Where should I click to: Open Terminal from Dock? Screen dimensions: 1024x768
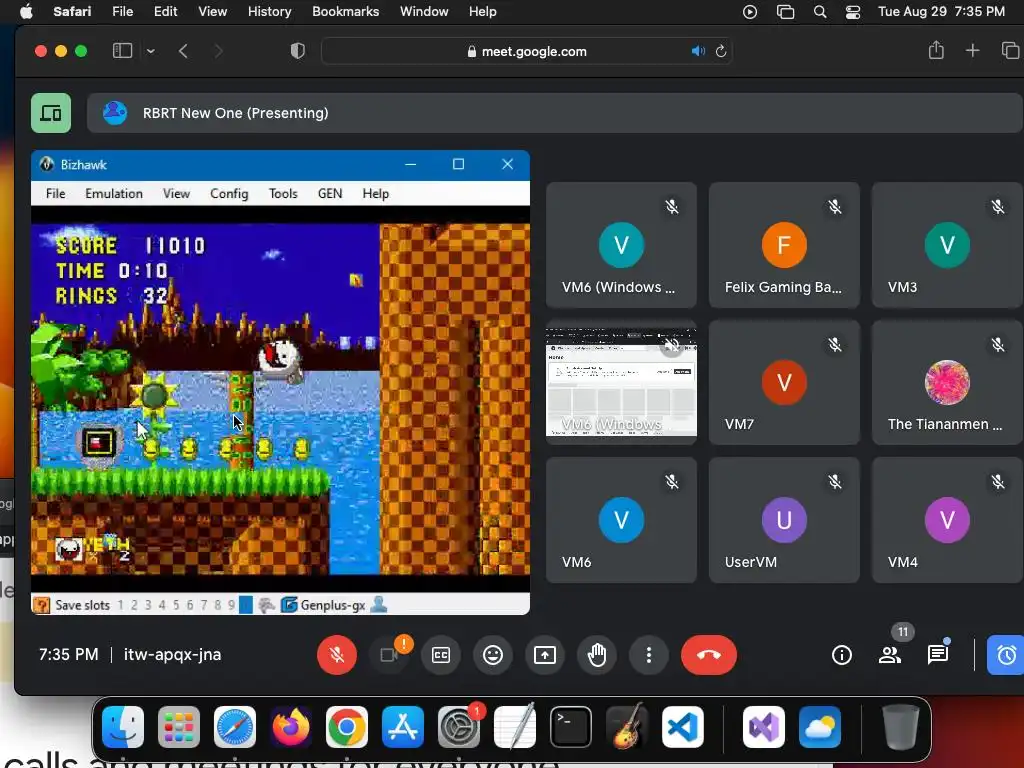coord(571,727)
